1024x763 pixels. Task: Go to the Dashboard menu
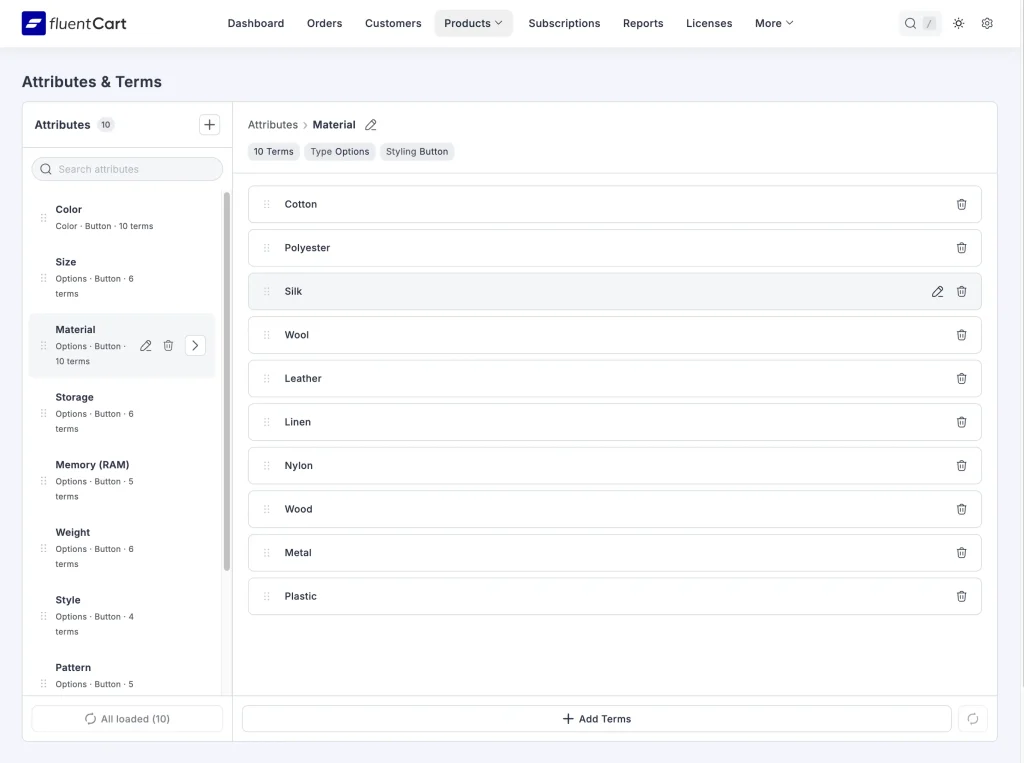click(255, 24)
